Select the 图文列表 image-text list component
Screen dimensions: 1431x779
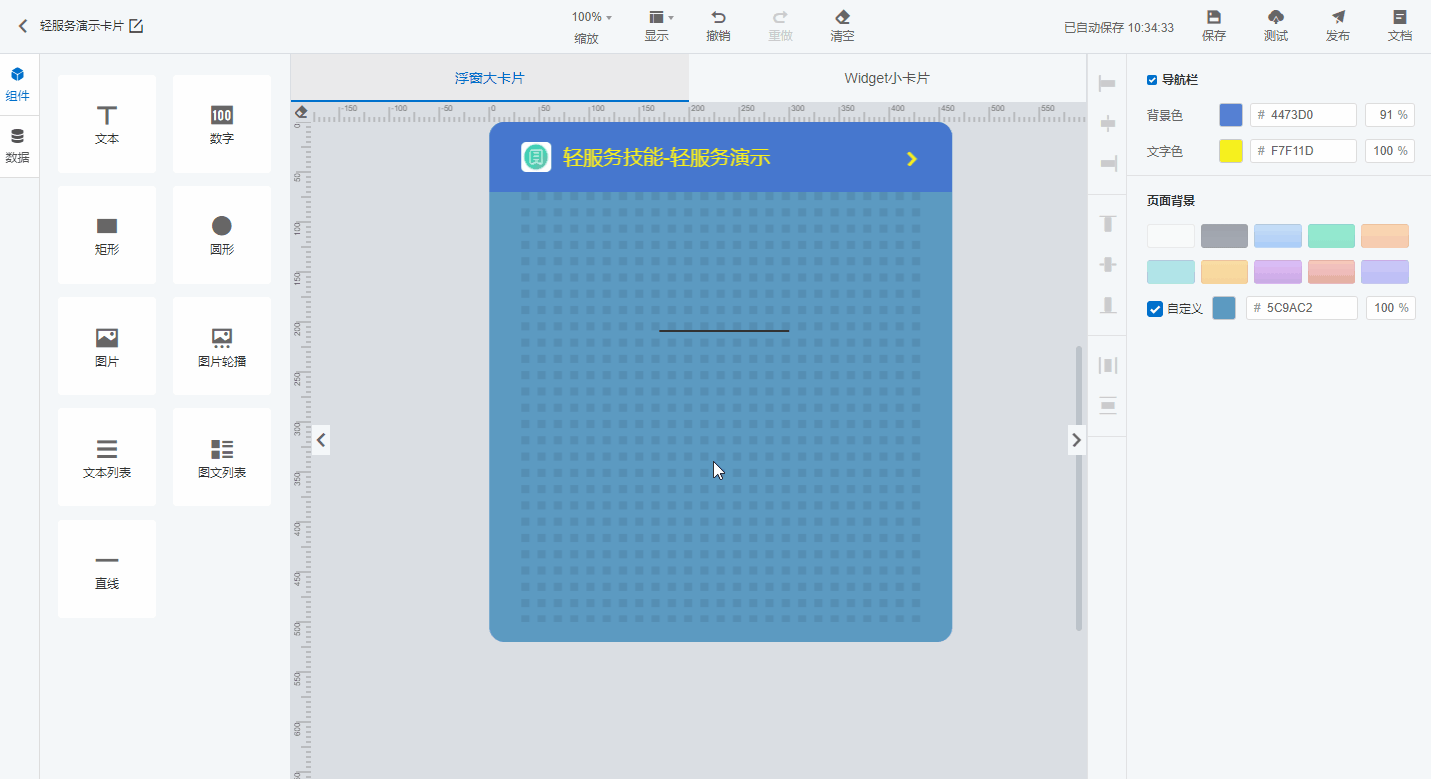222,457
